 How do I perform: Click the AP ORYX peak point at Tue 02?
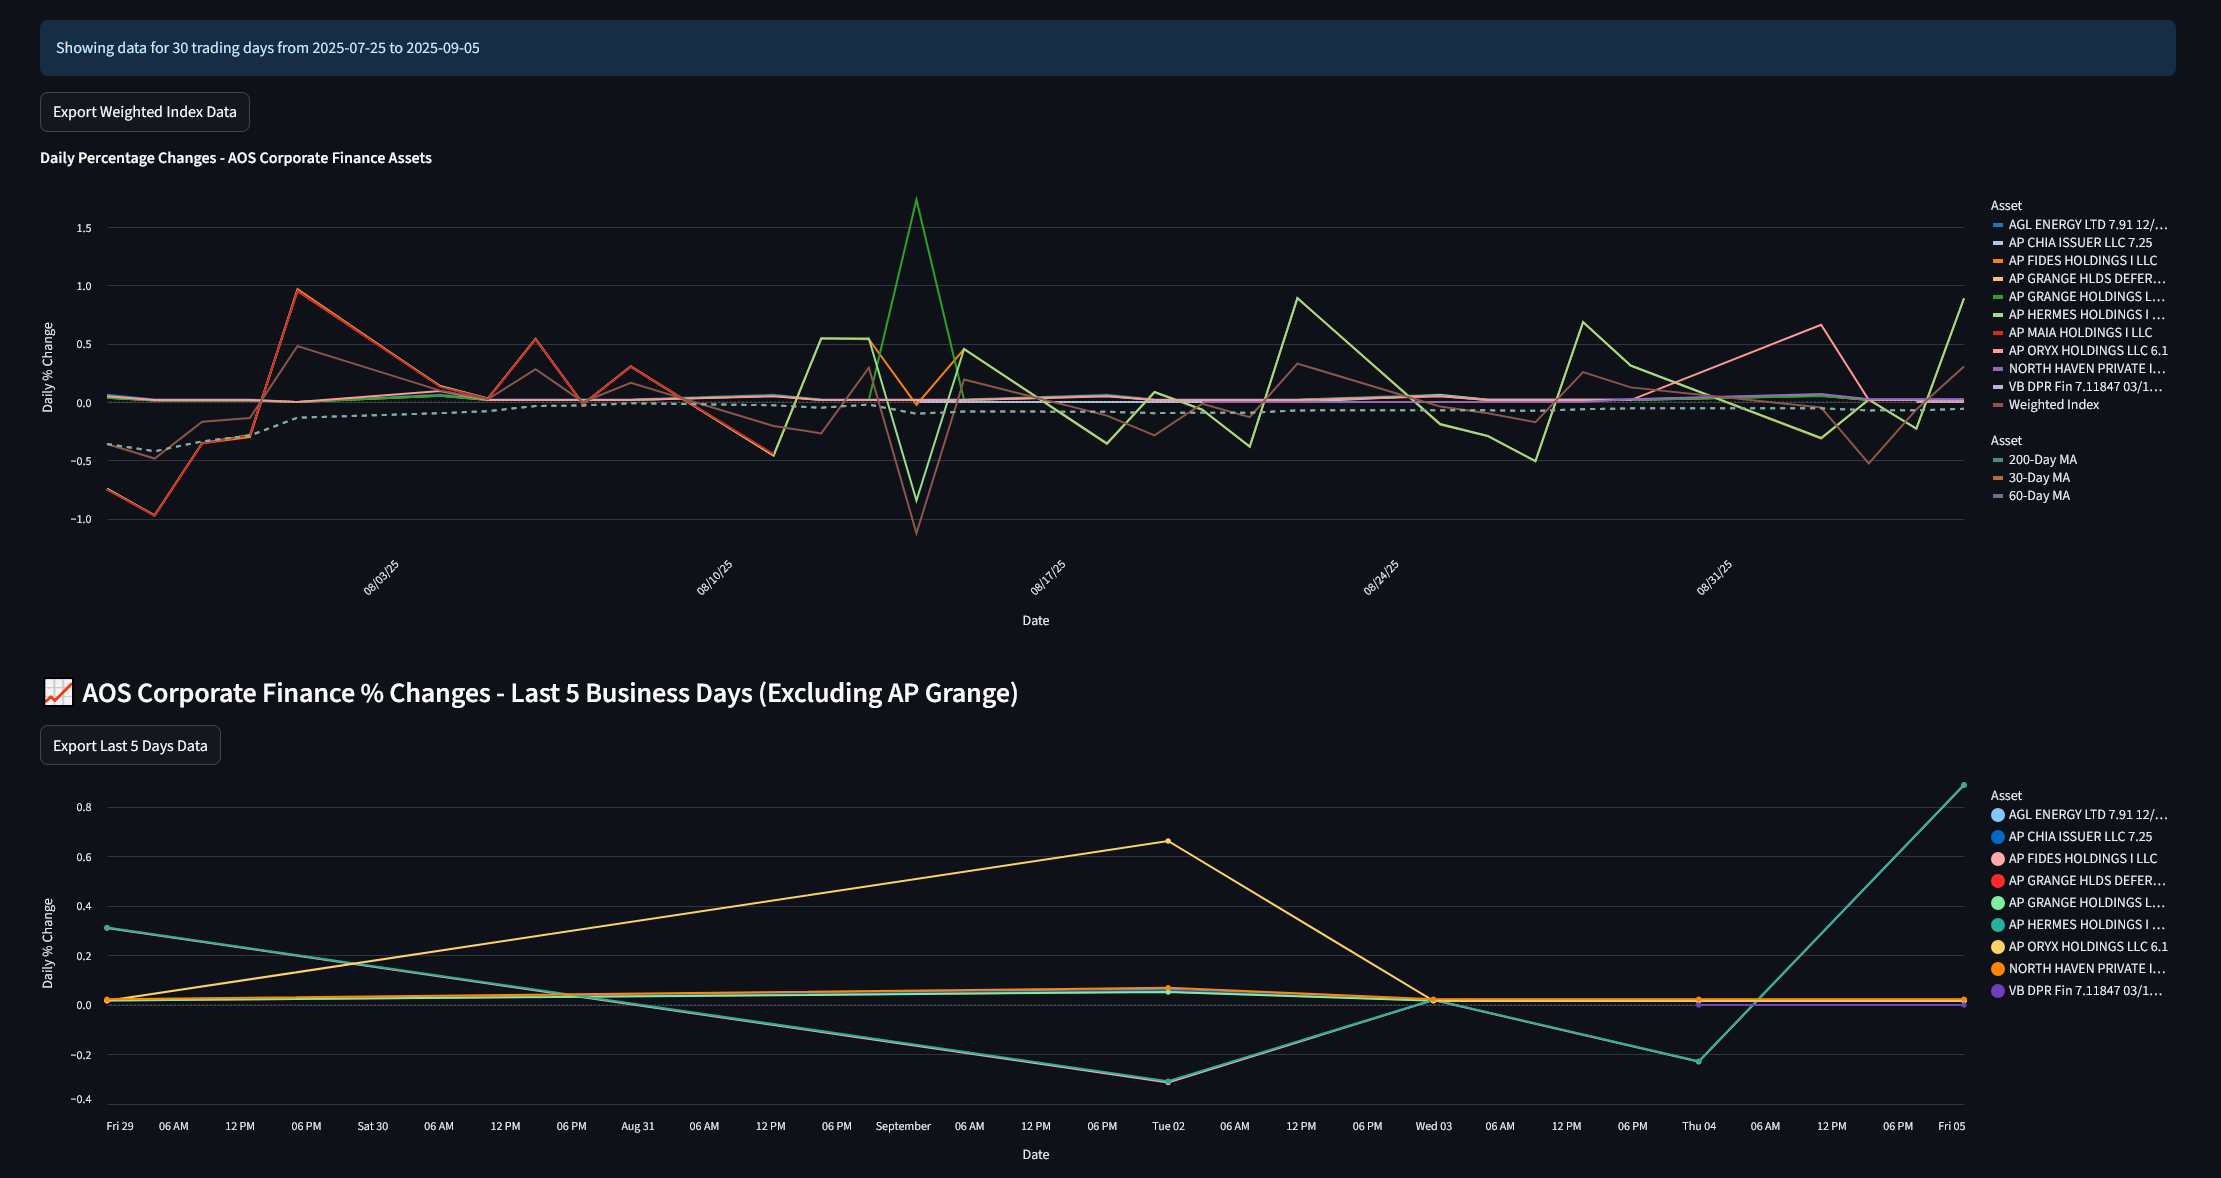(x=1168, y=841)
